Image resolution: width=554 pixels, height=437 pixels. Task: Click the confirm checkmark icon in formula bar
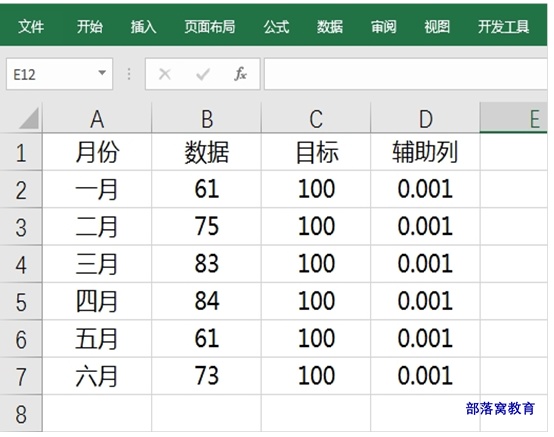tap(203, 74)
